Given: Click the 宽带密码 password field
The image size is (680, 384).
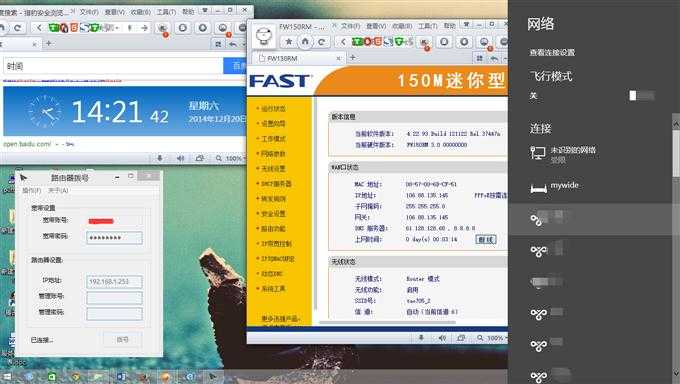Looking at the screenshot, I should coord(114,237).
